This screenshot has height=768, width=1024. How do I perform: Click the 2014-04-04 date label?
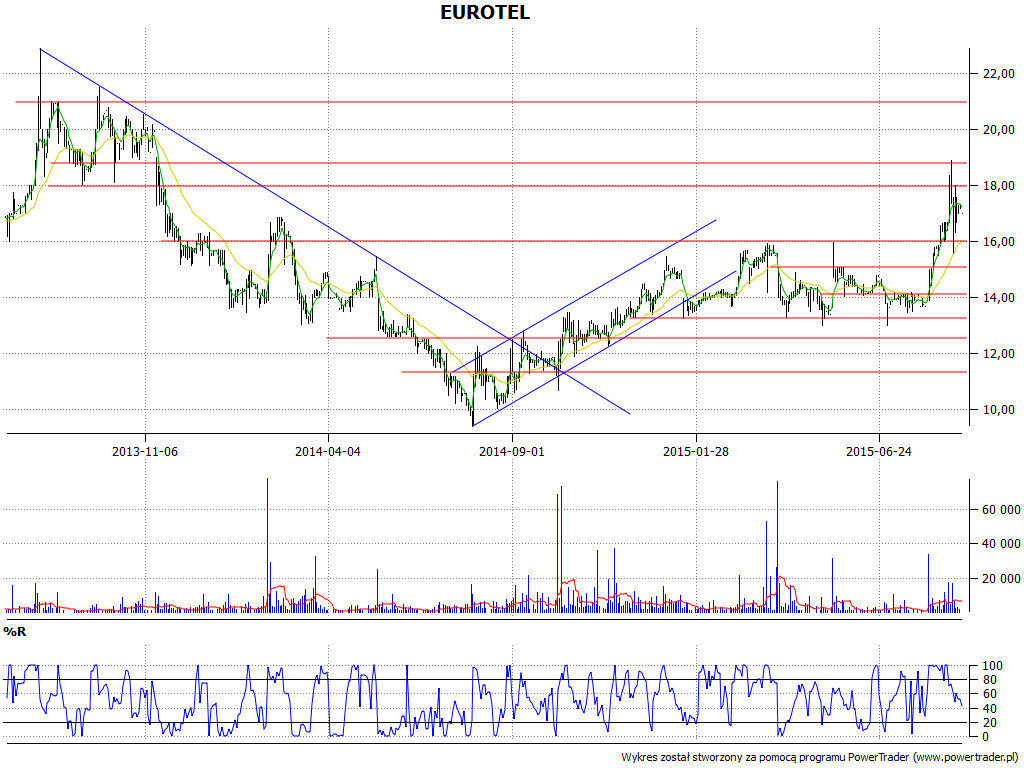pos(328,451)
